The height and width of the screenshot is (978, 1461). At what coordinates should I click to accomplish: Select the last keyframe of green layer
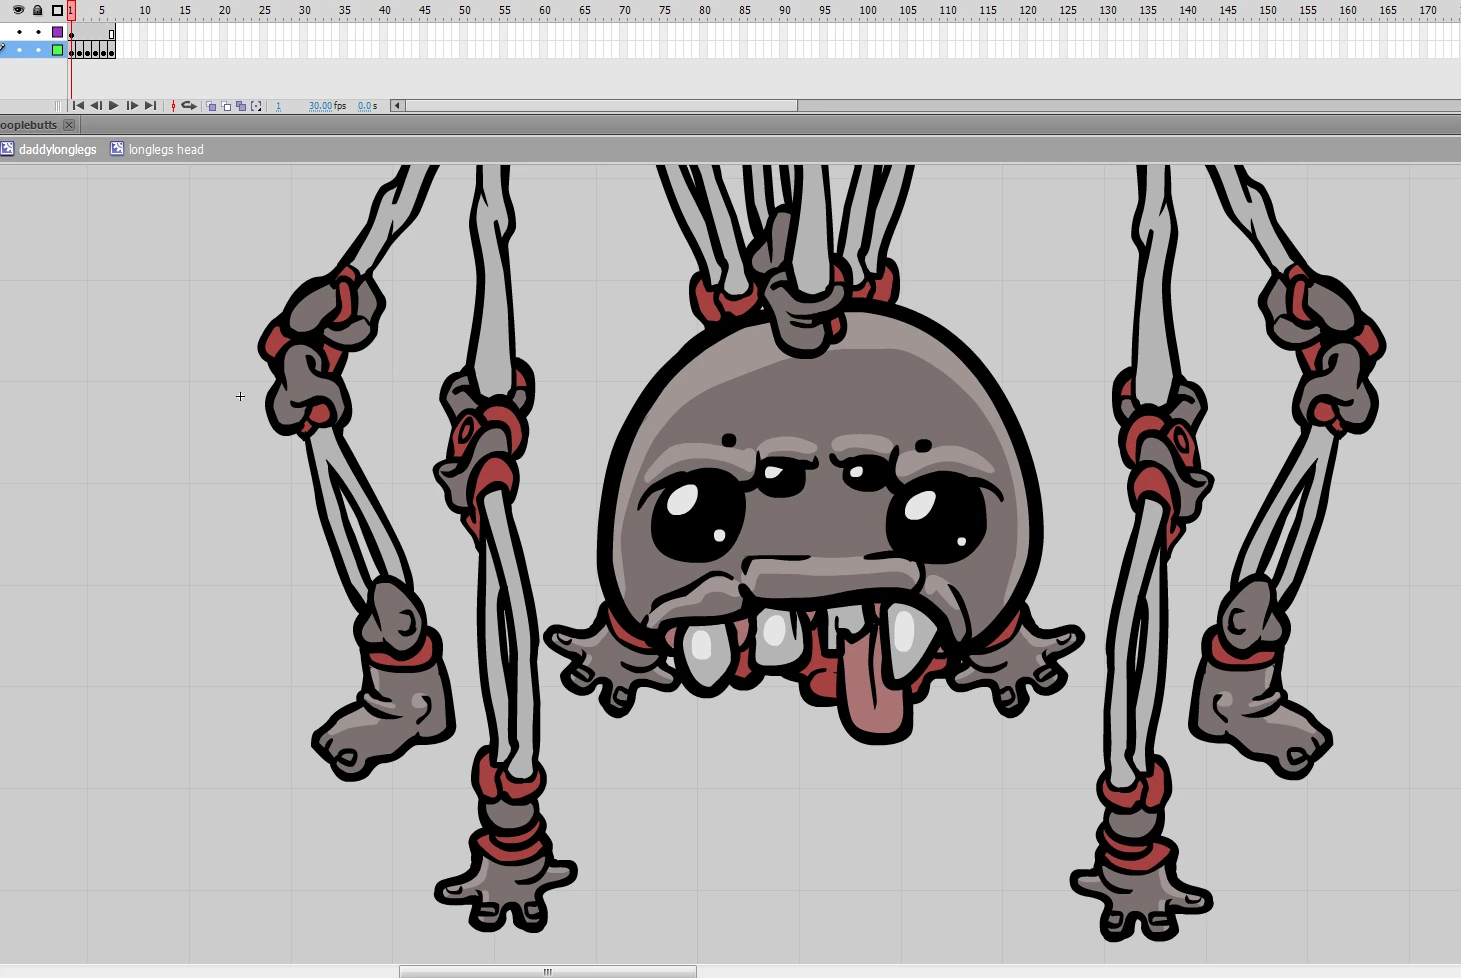pyautogui.click(x=111, y=50)
